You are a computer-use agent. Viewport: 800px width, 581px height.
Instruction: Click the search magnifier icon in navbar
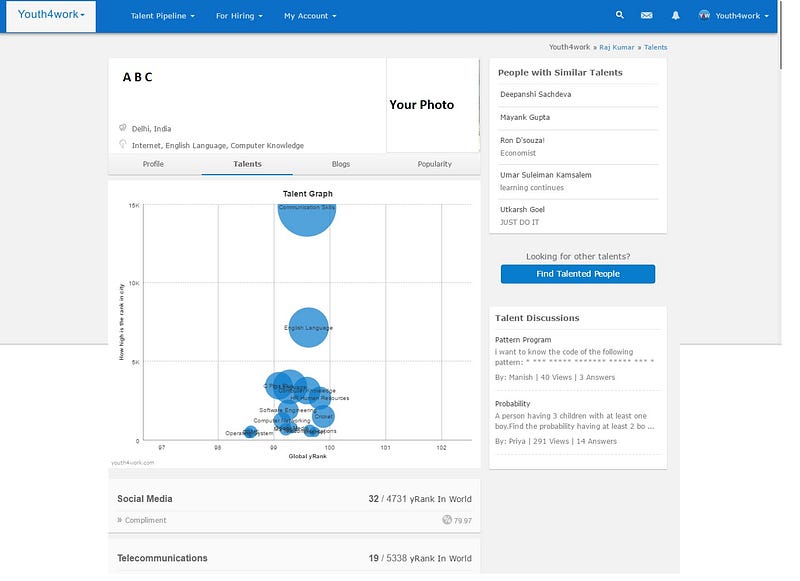pos(619,15)
